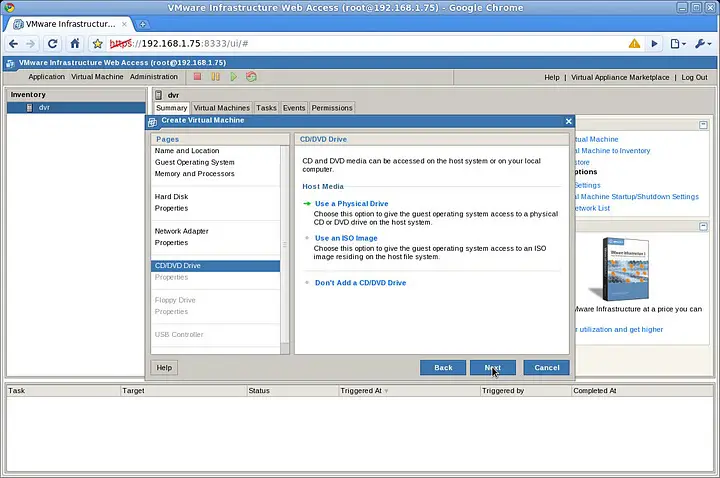Open the Chrome page menu icon
The image size is (720, 478).
[x=678, y=44]
